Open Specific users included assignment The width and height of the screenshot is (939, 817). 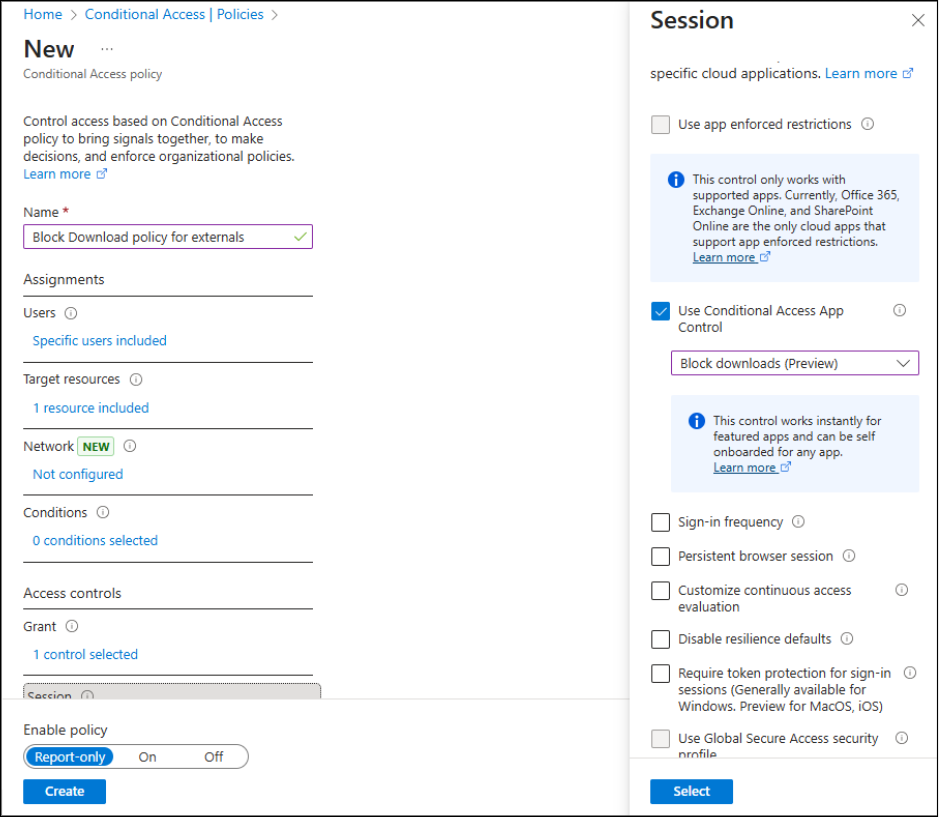point(99,341)
